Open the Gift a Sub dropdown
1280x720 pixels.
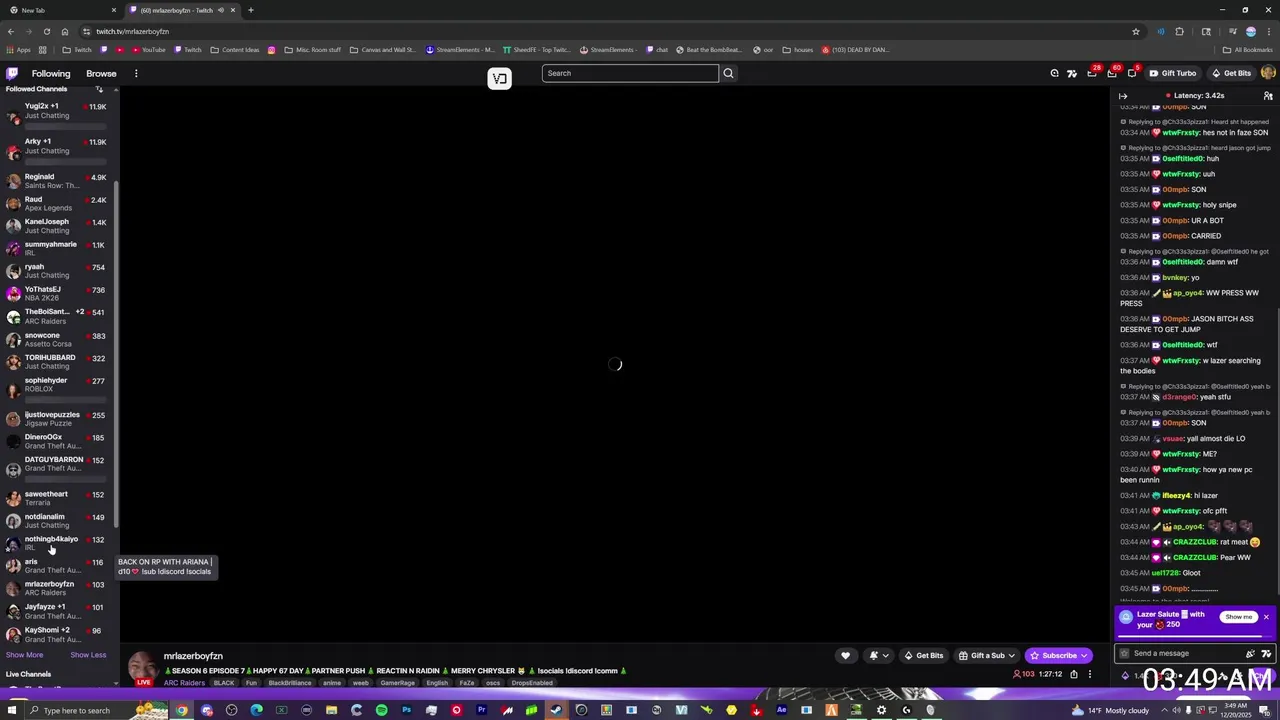click(987, 656)
